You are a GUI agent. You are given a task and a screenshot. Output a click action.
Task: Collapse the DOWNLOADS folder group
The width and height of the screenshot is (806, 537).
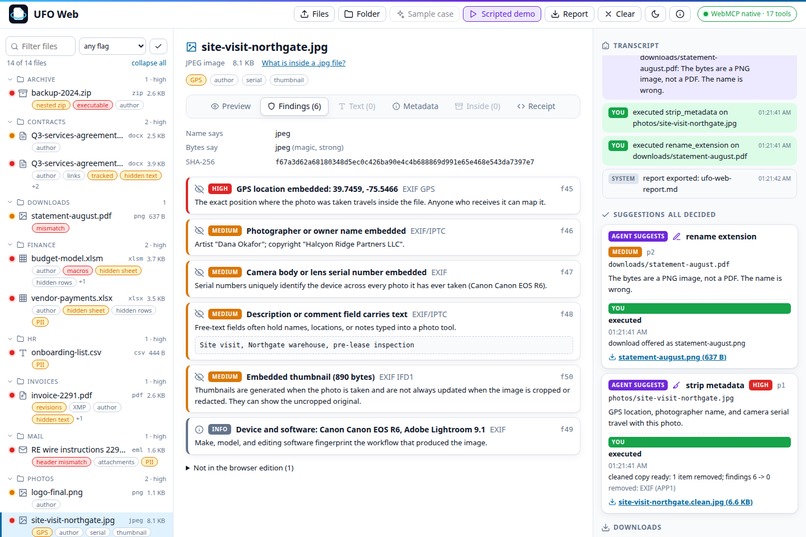pos(10,202)
